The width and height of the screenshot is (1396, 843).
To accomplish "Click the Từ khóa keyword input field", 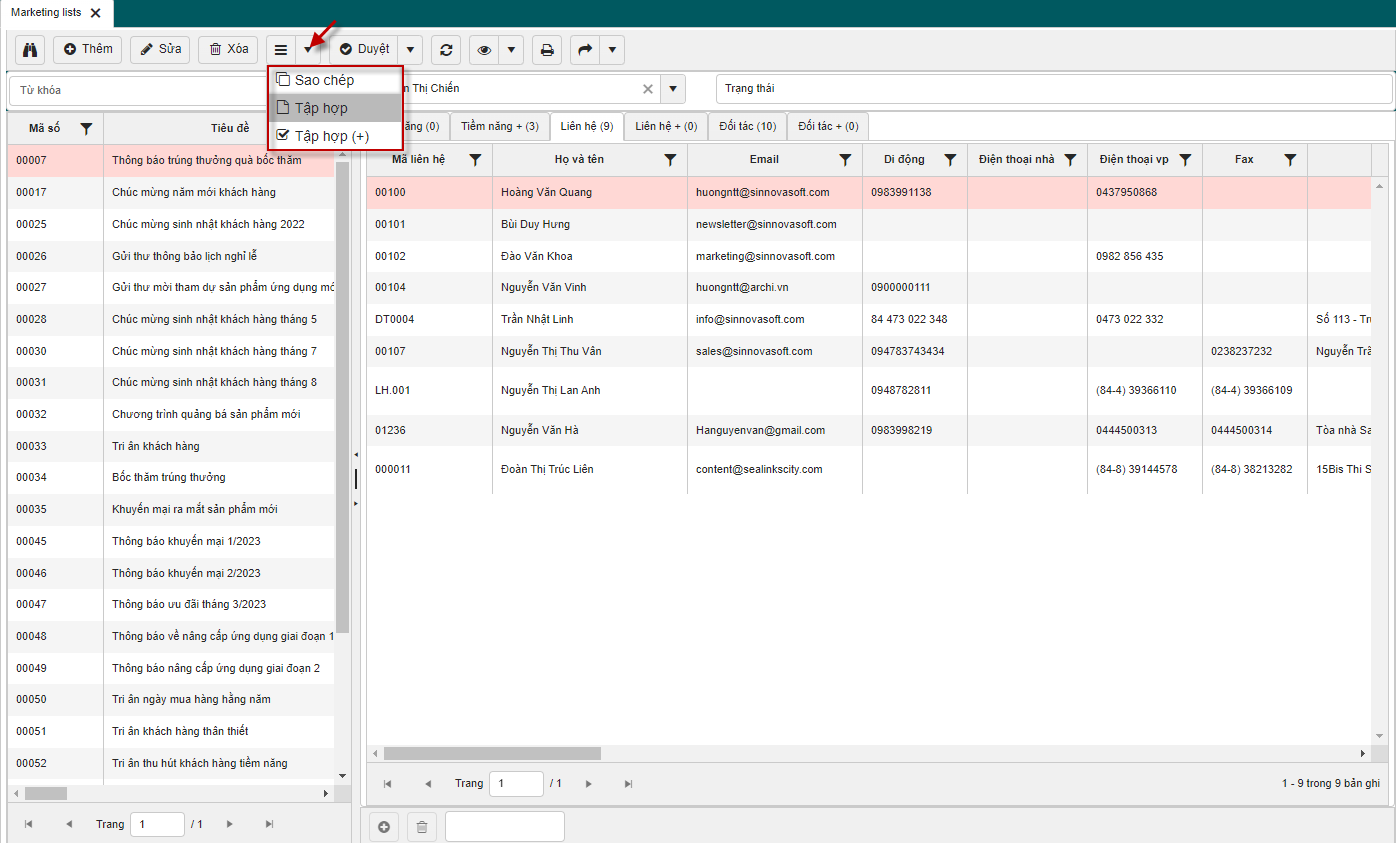I will tap(138, 90).
